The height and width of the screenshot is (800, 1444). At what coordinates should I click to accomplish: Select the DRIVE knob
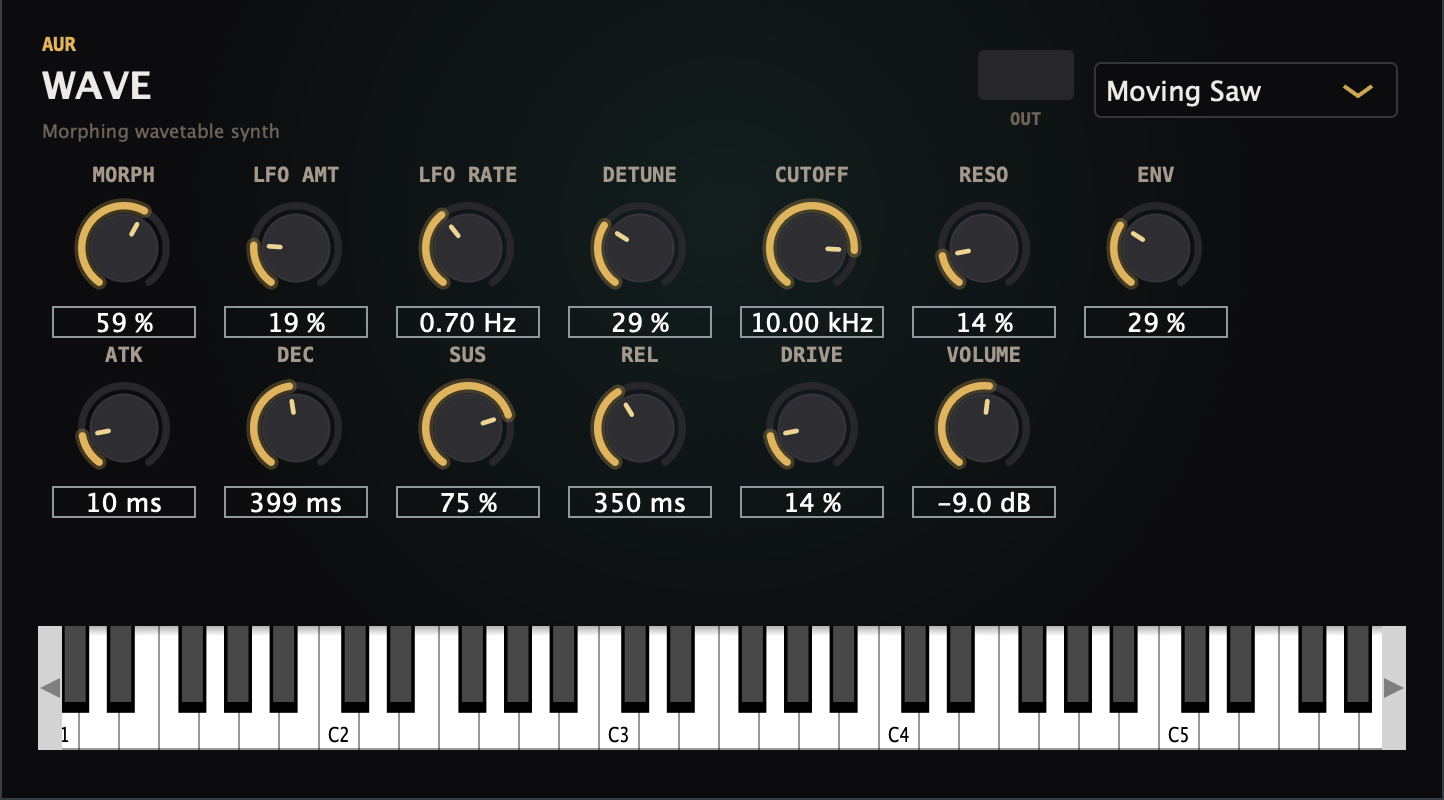(x=811, y=427)
